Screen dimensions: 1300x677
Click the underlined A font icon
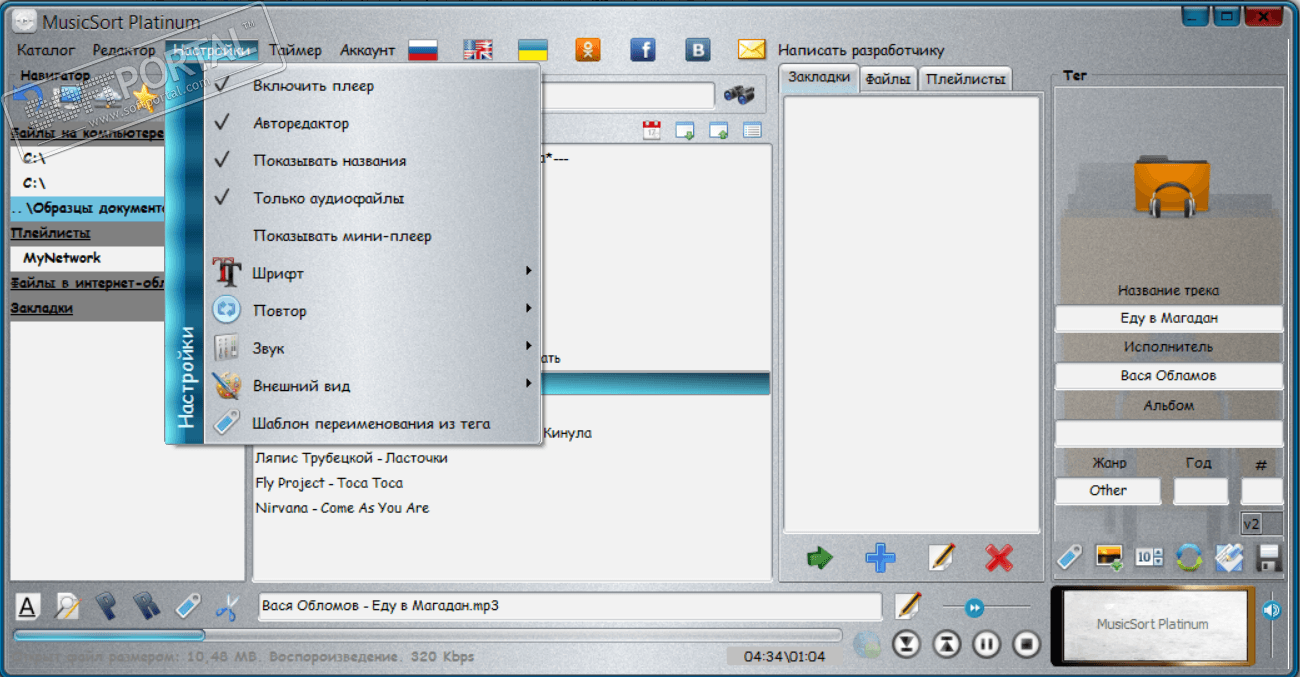[x=27, y=606]
